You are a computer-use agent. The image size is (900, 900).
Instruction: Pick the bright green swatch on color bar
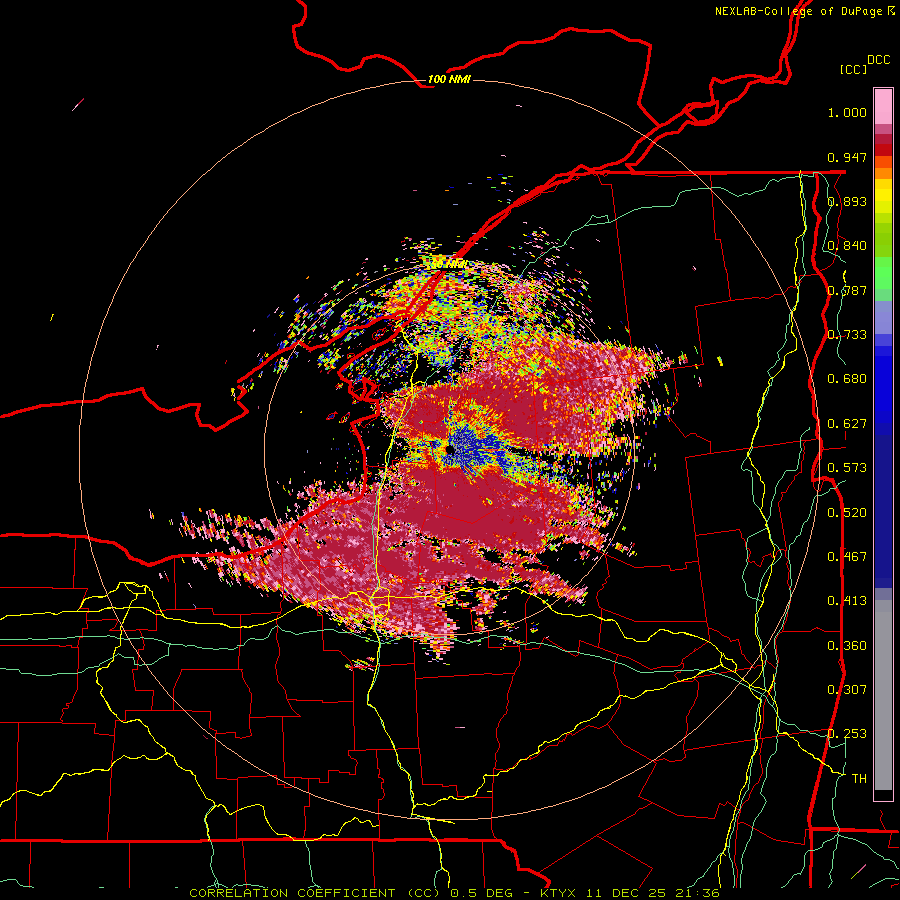883,273
